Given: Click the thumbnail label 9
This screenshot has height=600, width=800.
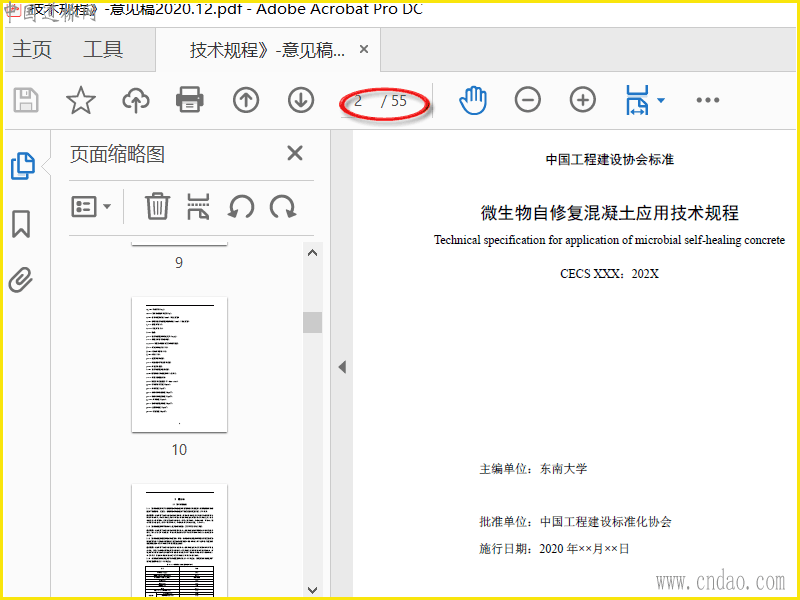Looking at the screenshot, I should 179,262.
